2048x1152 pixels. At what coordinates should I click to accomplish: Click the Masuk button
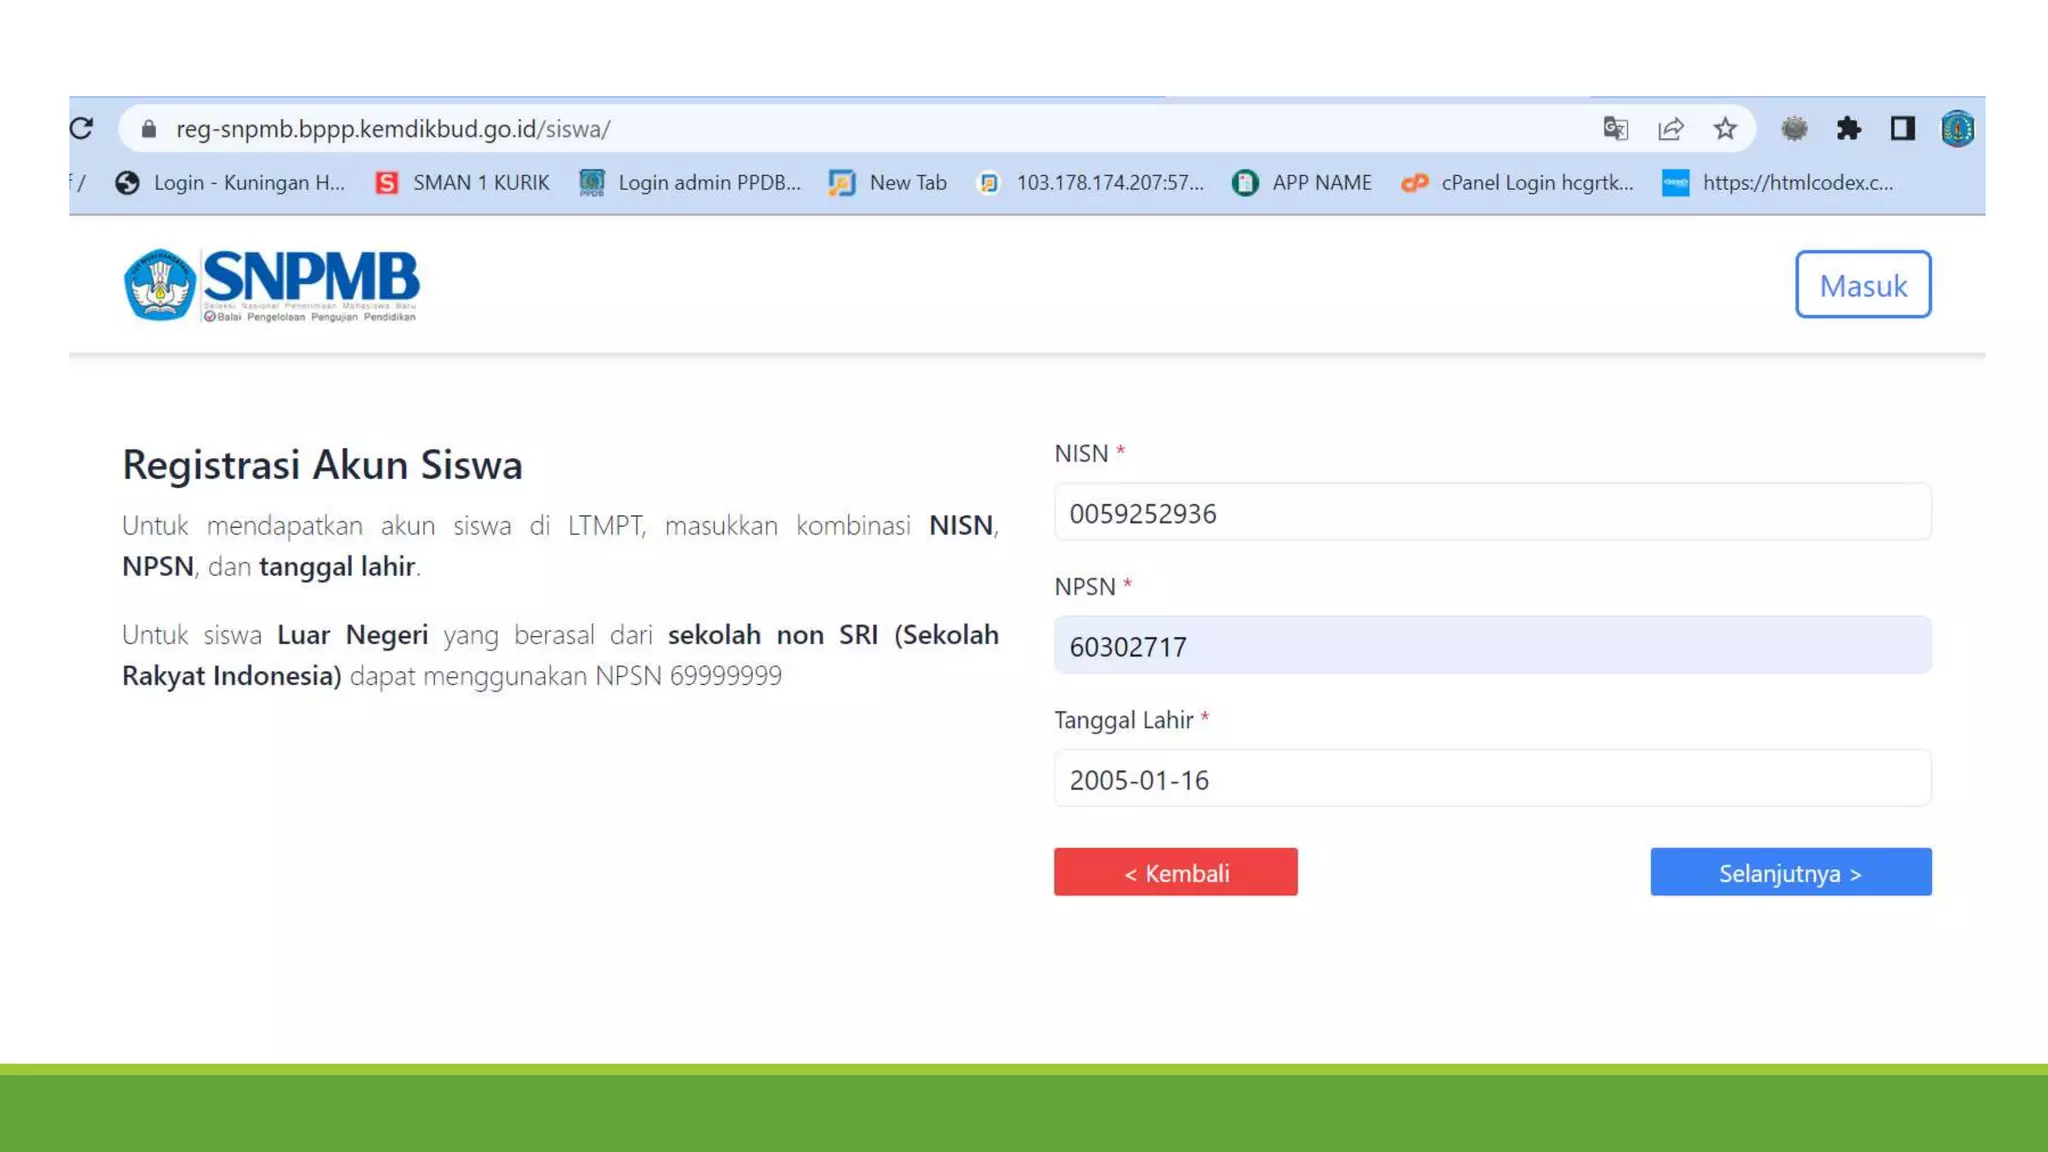click(1862, 285)
